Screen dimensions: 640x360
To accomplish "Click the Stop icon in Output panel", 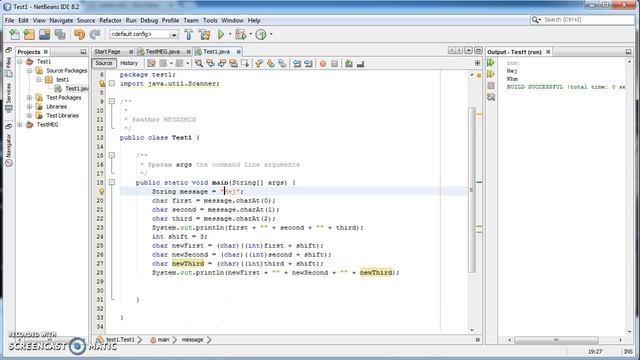I will coord(491,85).
